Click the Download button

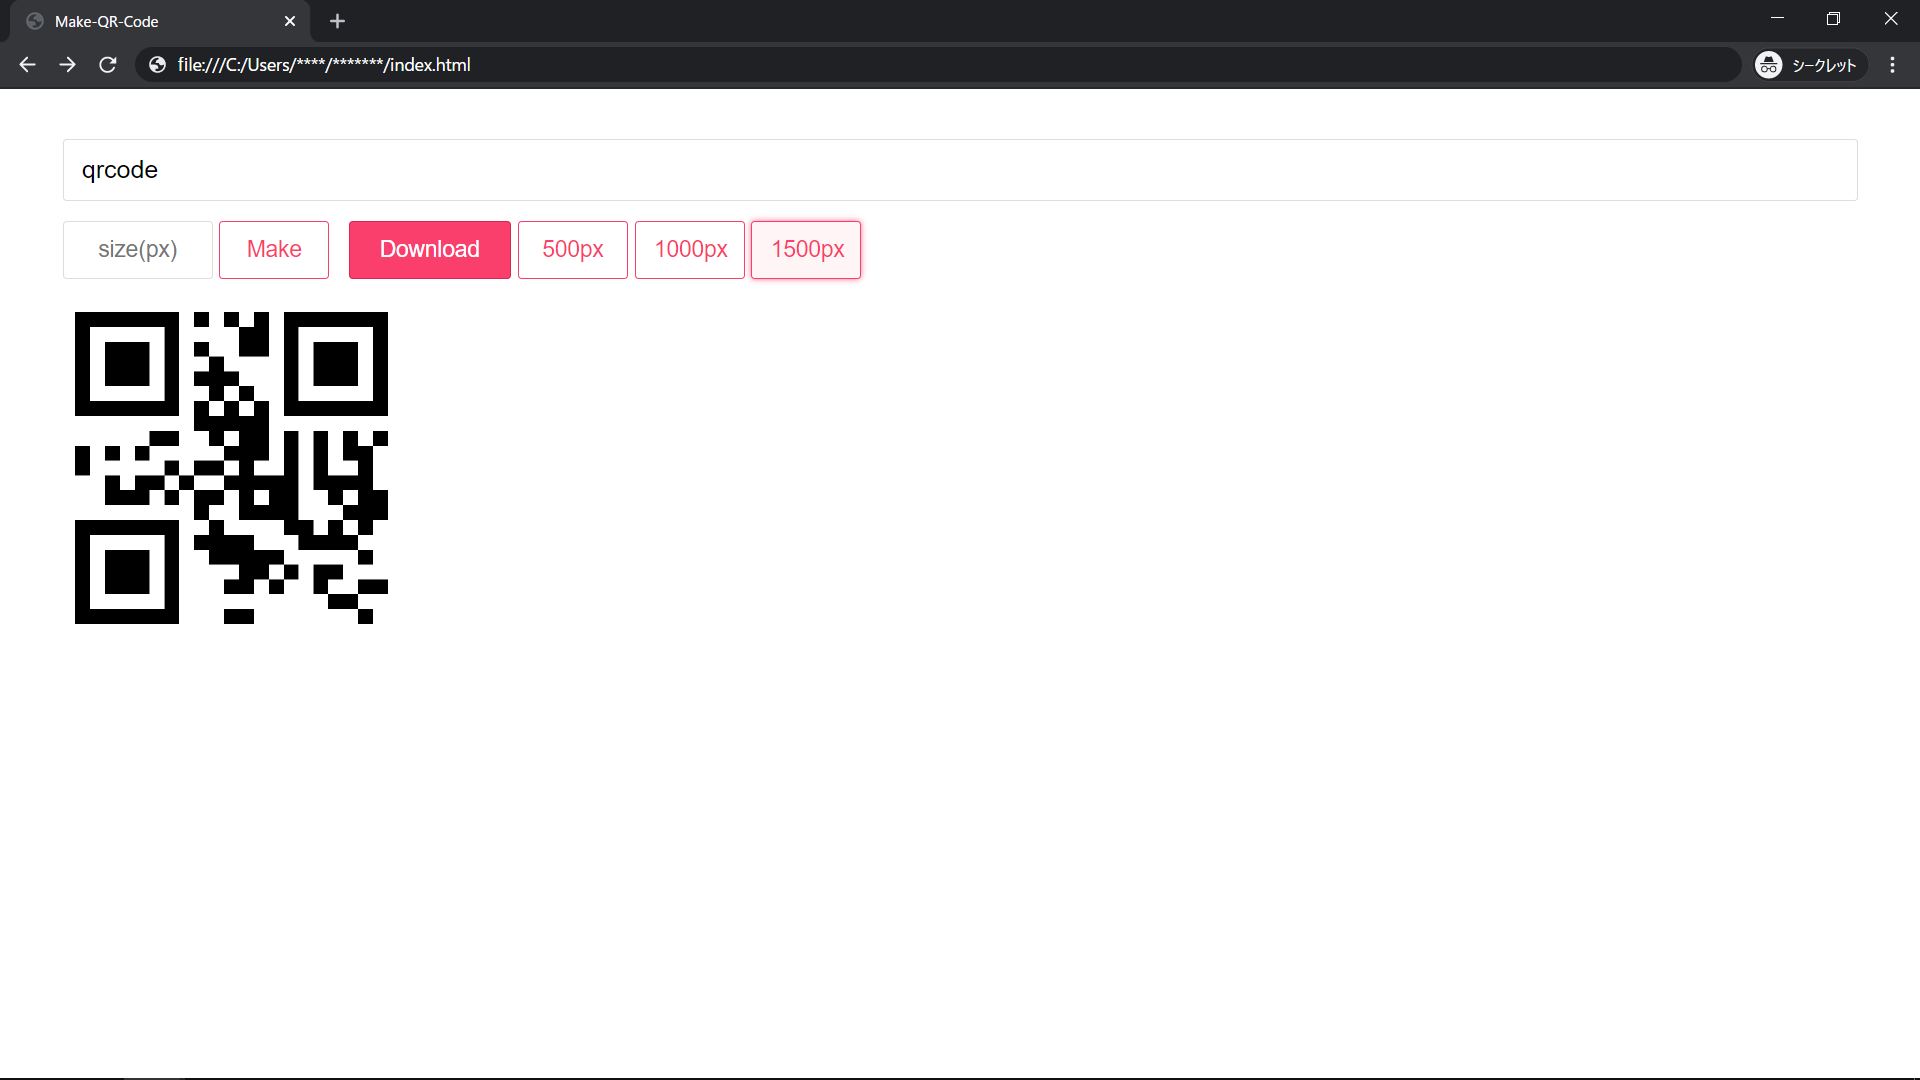[430, 250]
